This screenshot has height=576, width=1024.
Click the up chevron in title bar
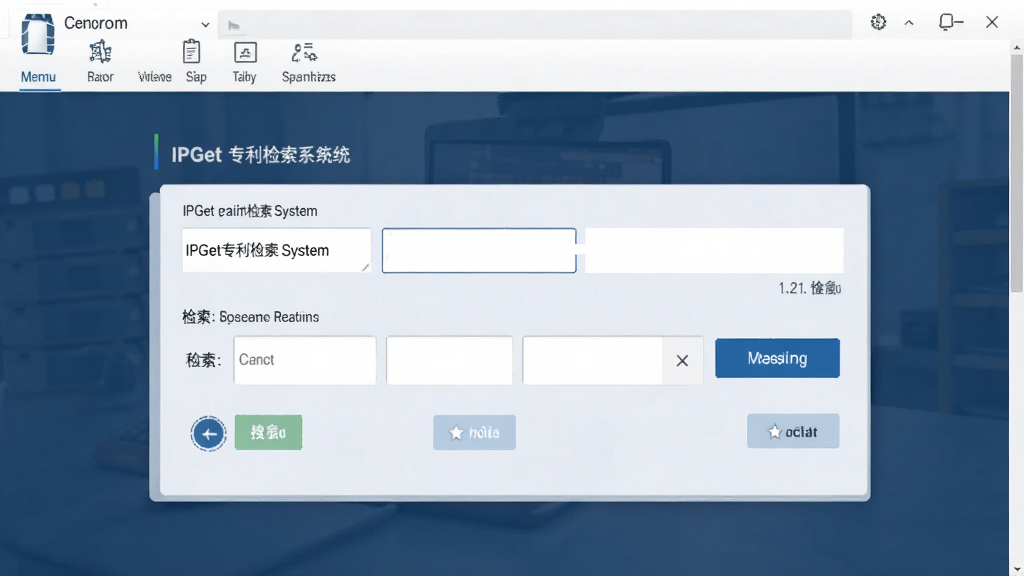click(909, 23)
